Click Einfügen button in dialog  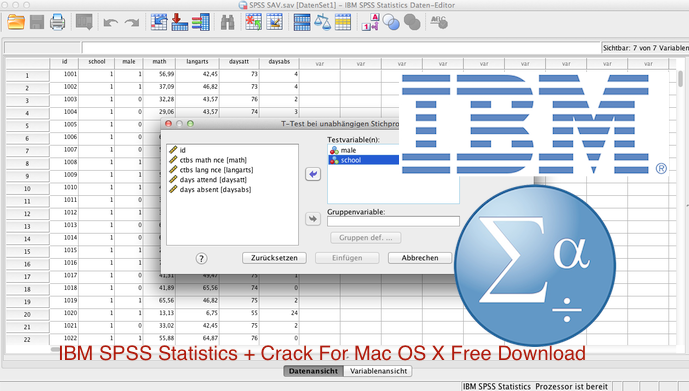click(x=347, y=258)
